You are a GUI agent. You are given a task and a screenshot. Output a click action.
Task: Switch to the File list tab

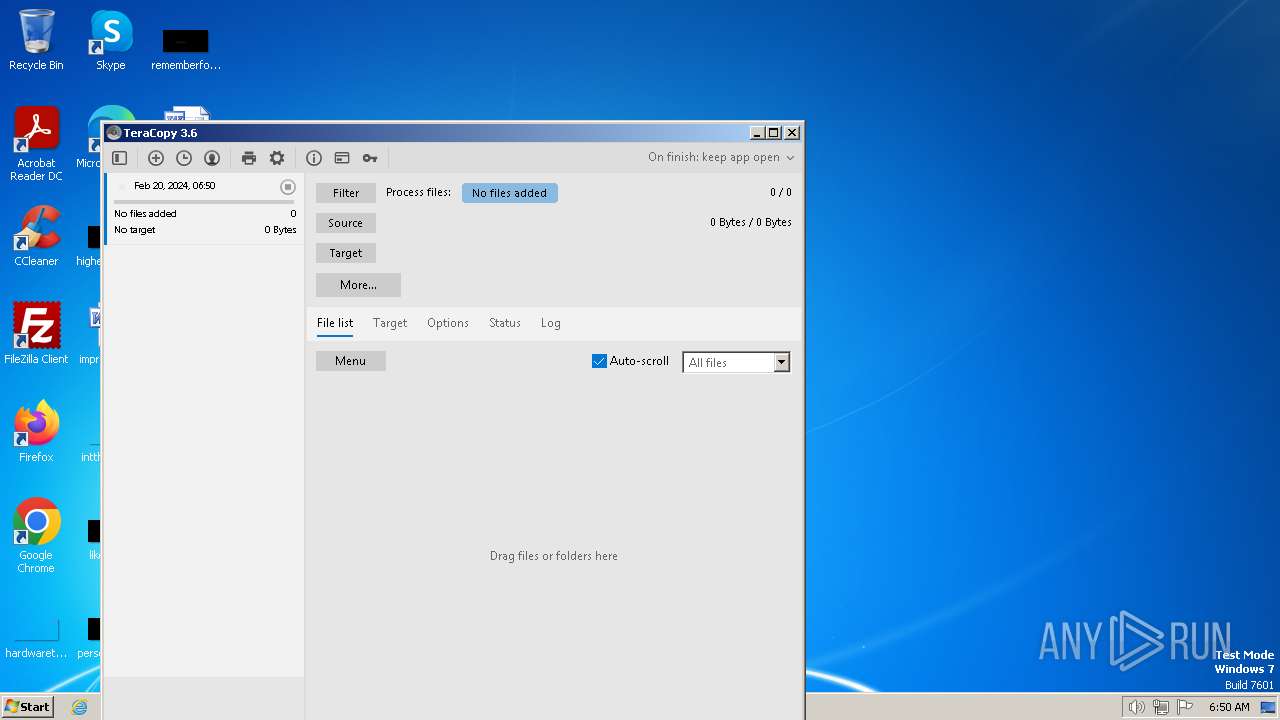[335, 323]
